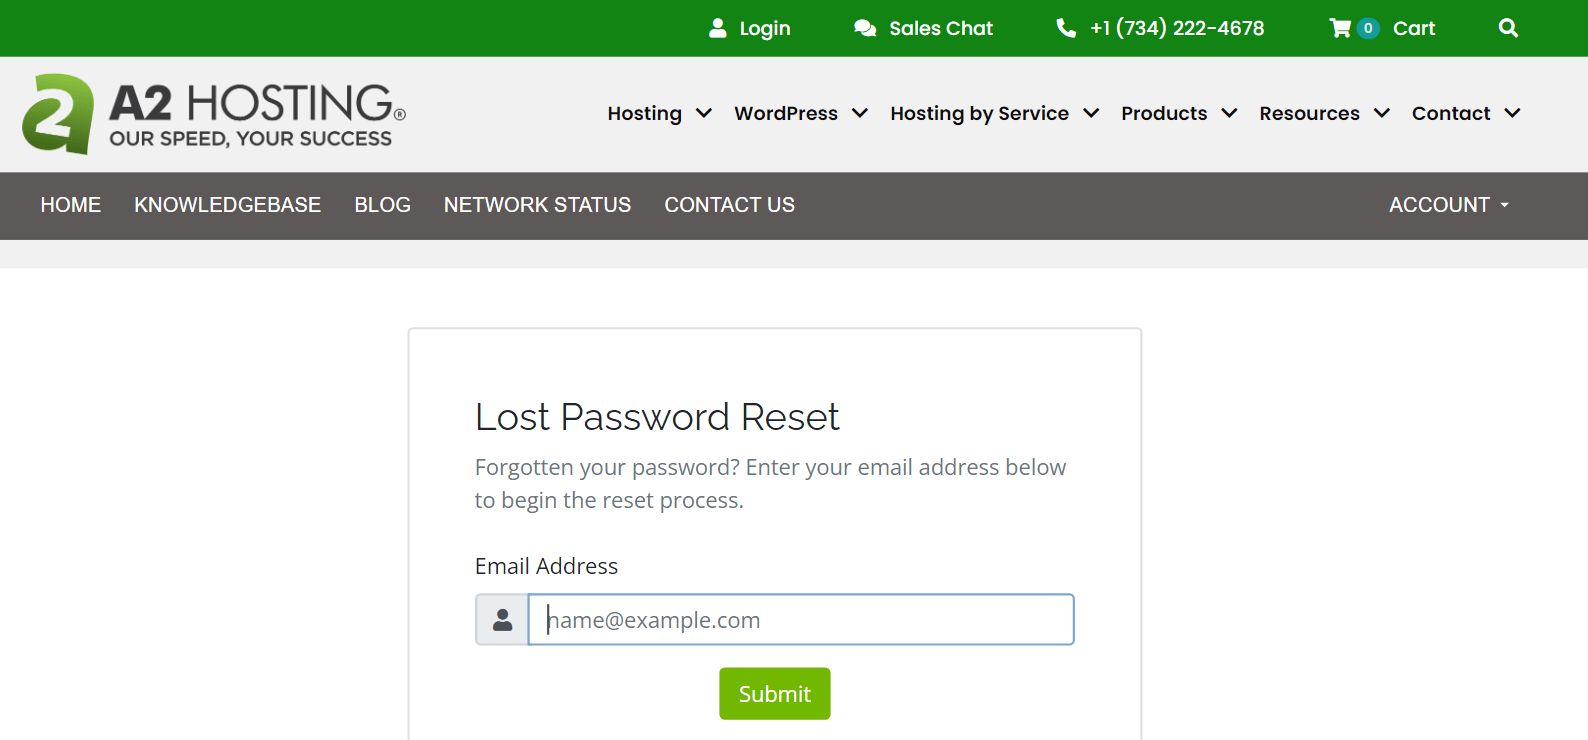Switch to the KNOWLEDGEBASE section
The image size is (1588, 740).
[228, 205]
